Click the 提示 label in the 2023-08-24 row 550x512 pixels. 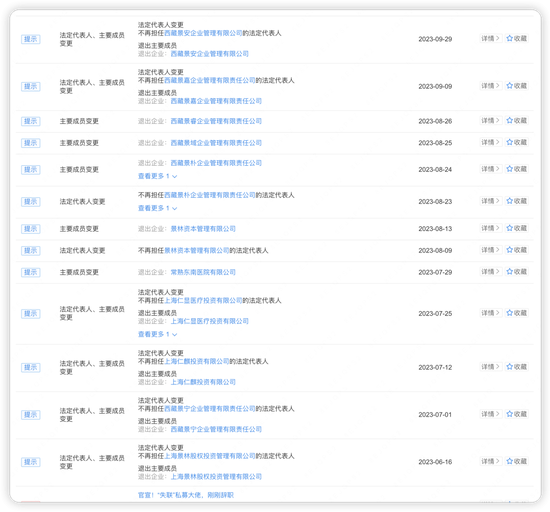[31, 169]
